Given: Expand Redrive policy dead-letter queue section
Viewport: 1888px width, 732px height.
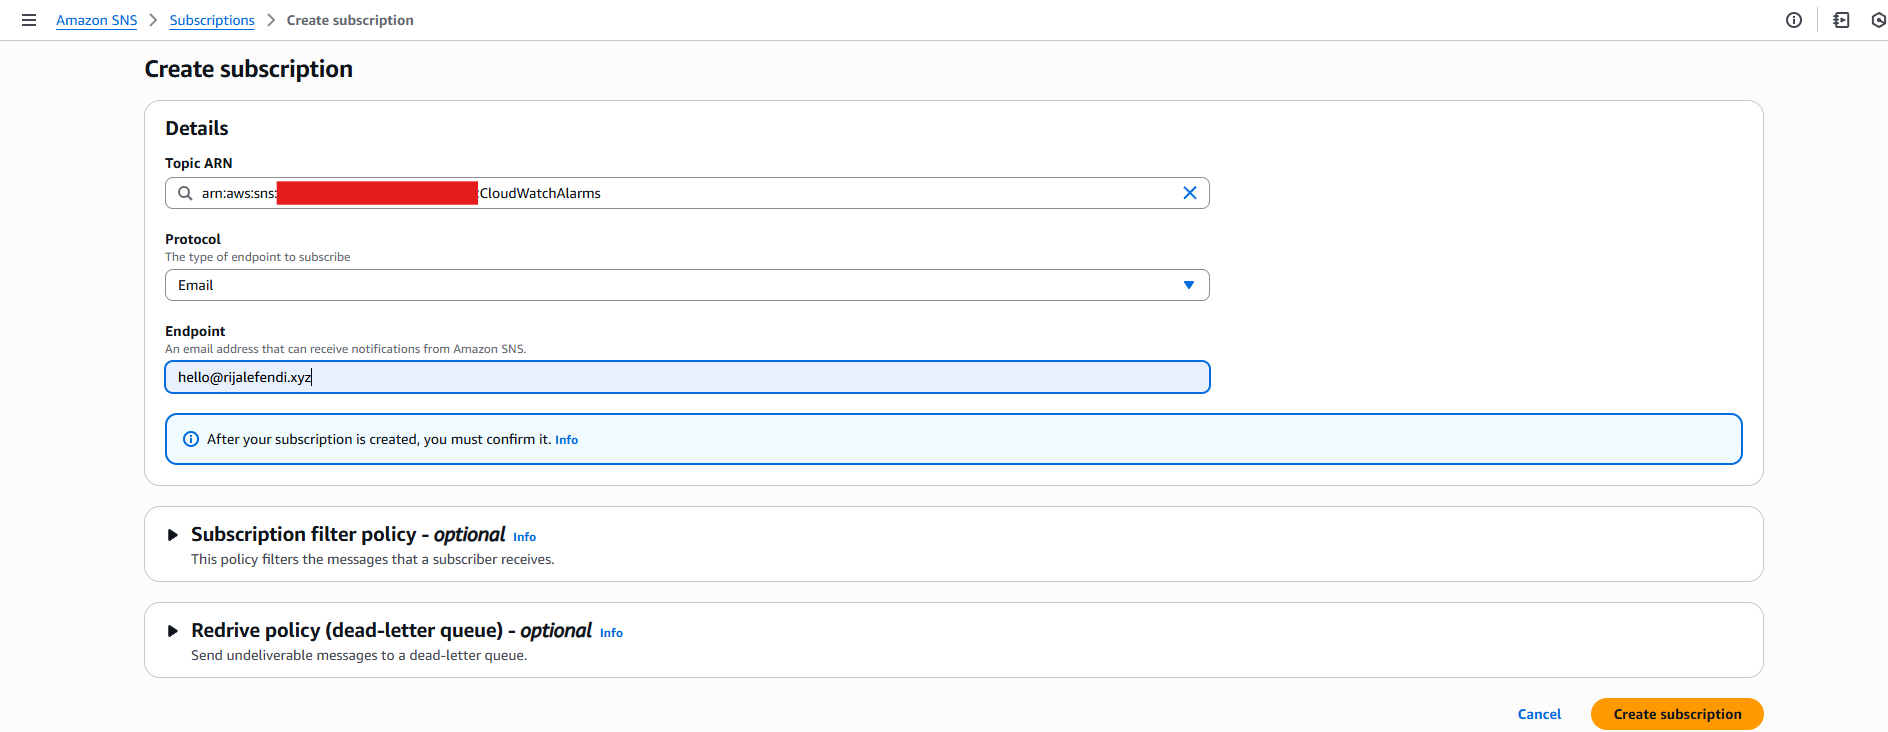Looking at the screenshot, I should point(173,631).
